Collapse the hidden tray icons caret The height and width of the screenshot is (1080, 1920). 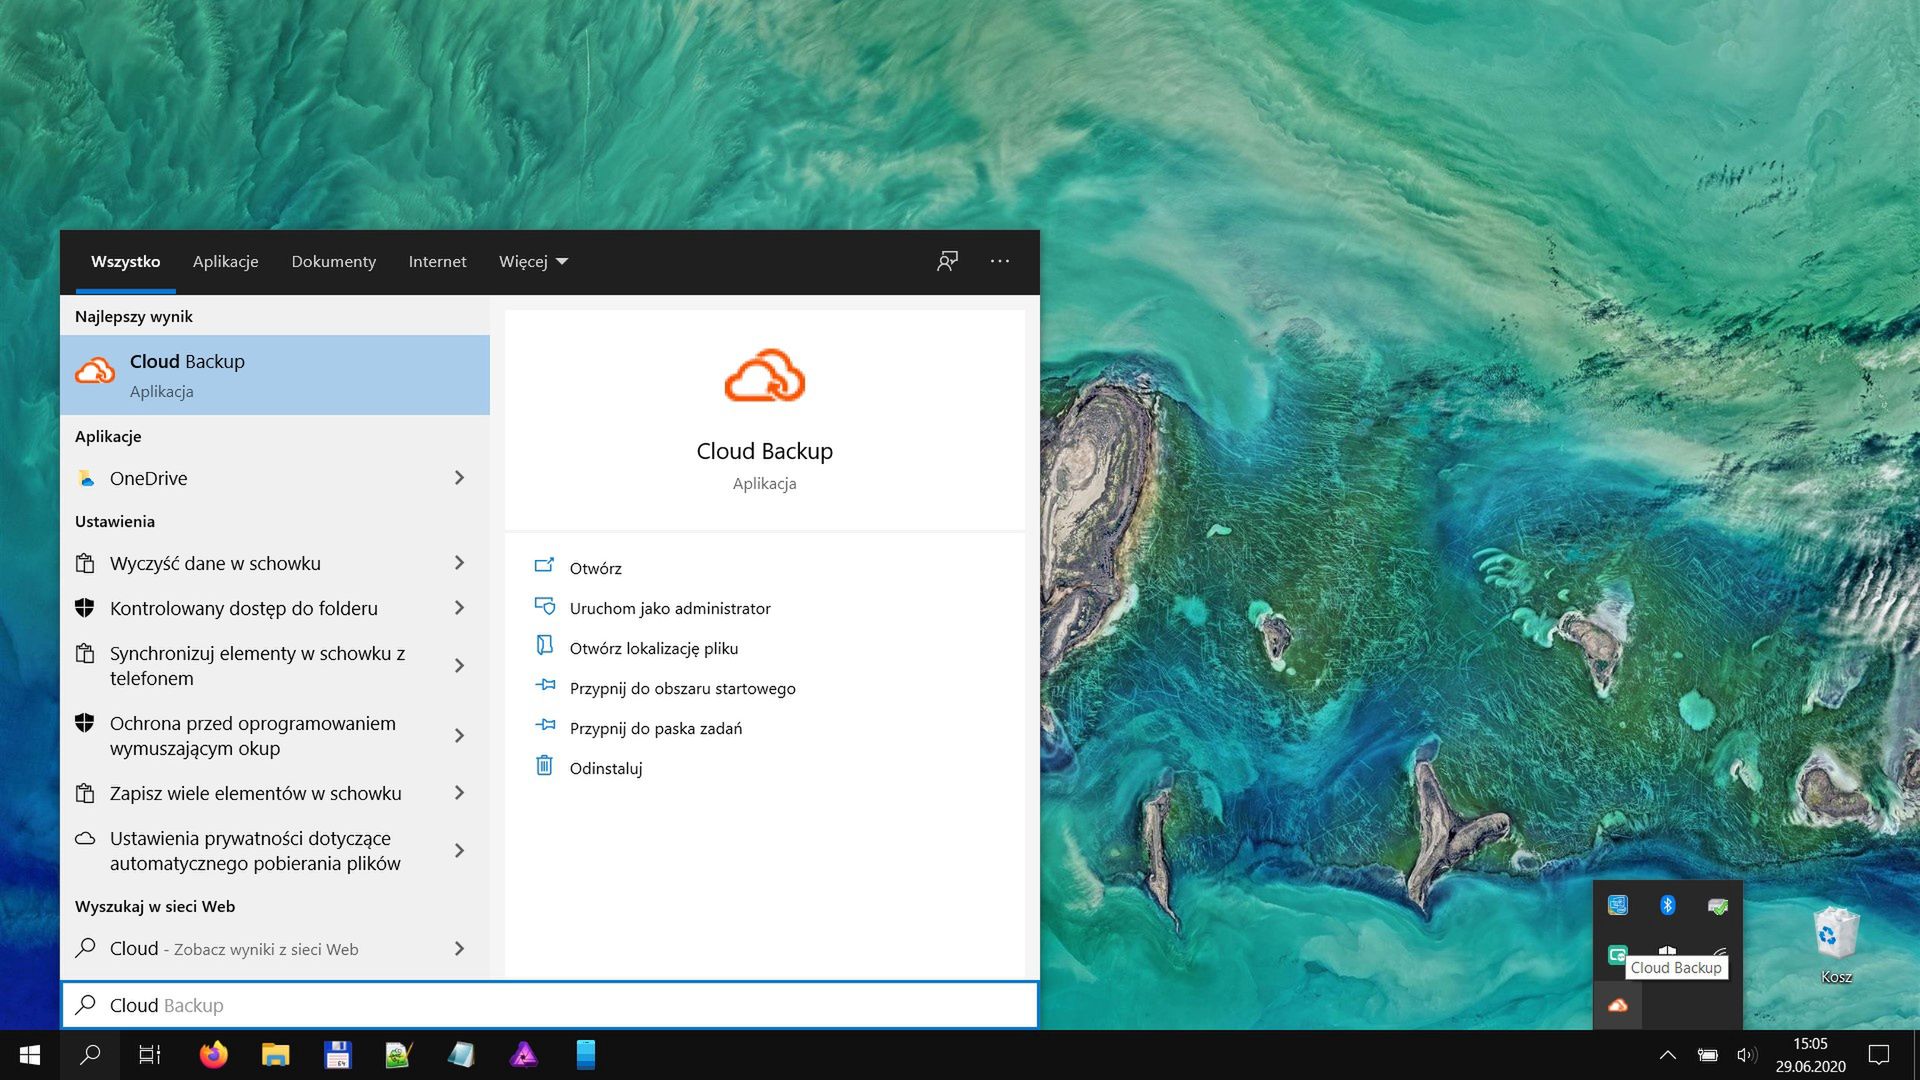point(1667,1055)
